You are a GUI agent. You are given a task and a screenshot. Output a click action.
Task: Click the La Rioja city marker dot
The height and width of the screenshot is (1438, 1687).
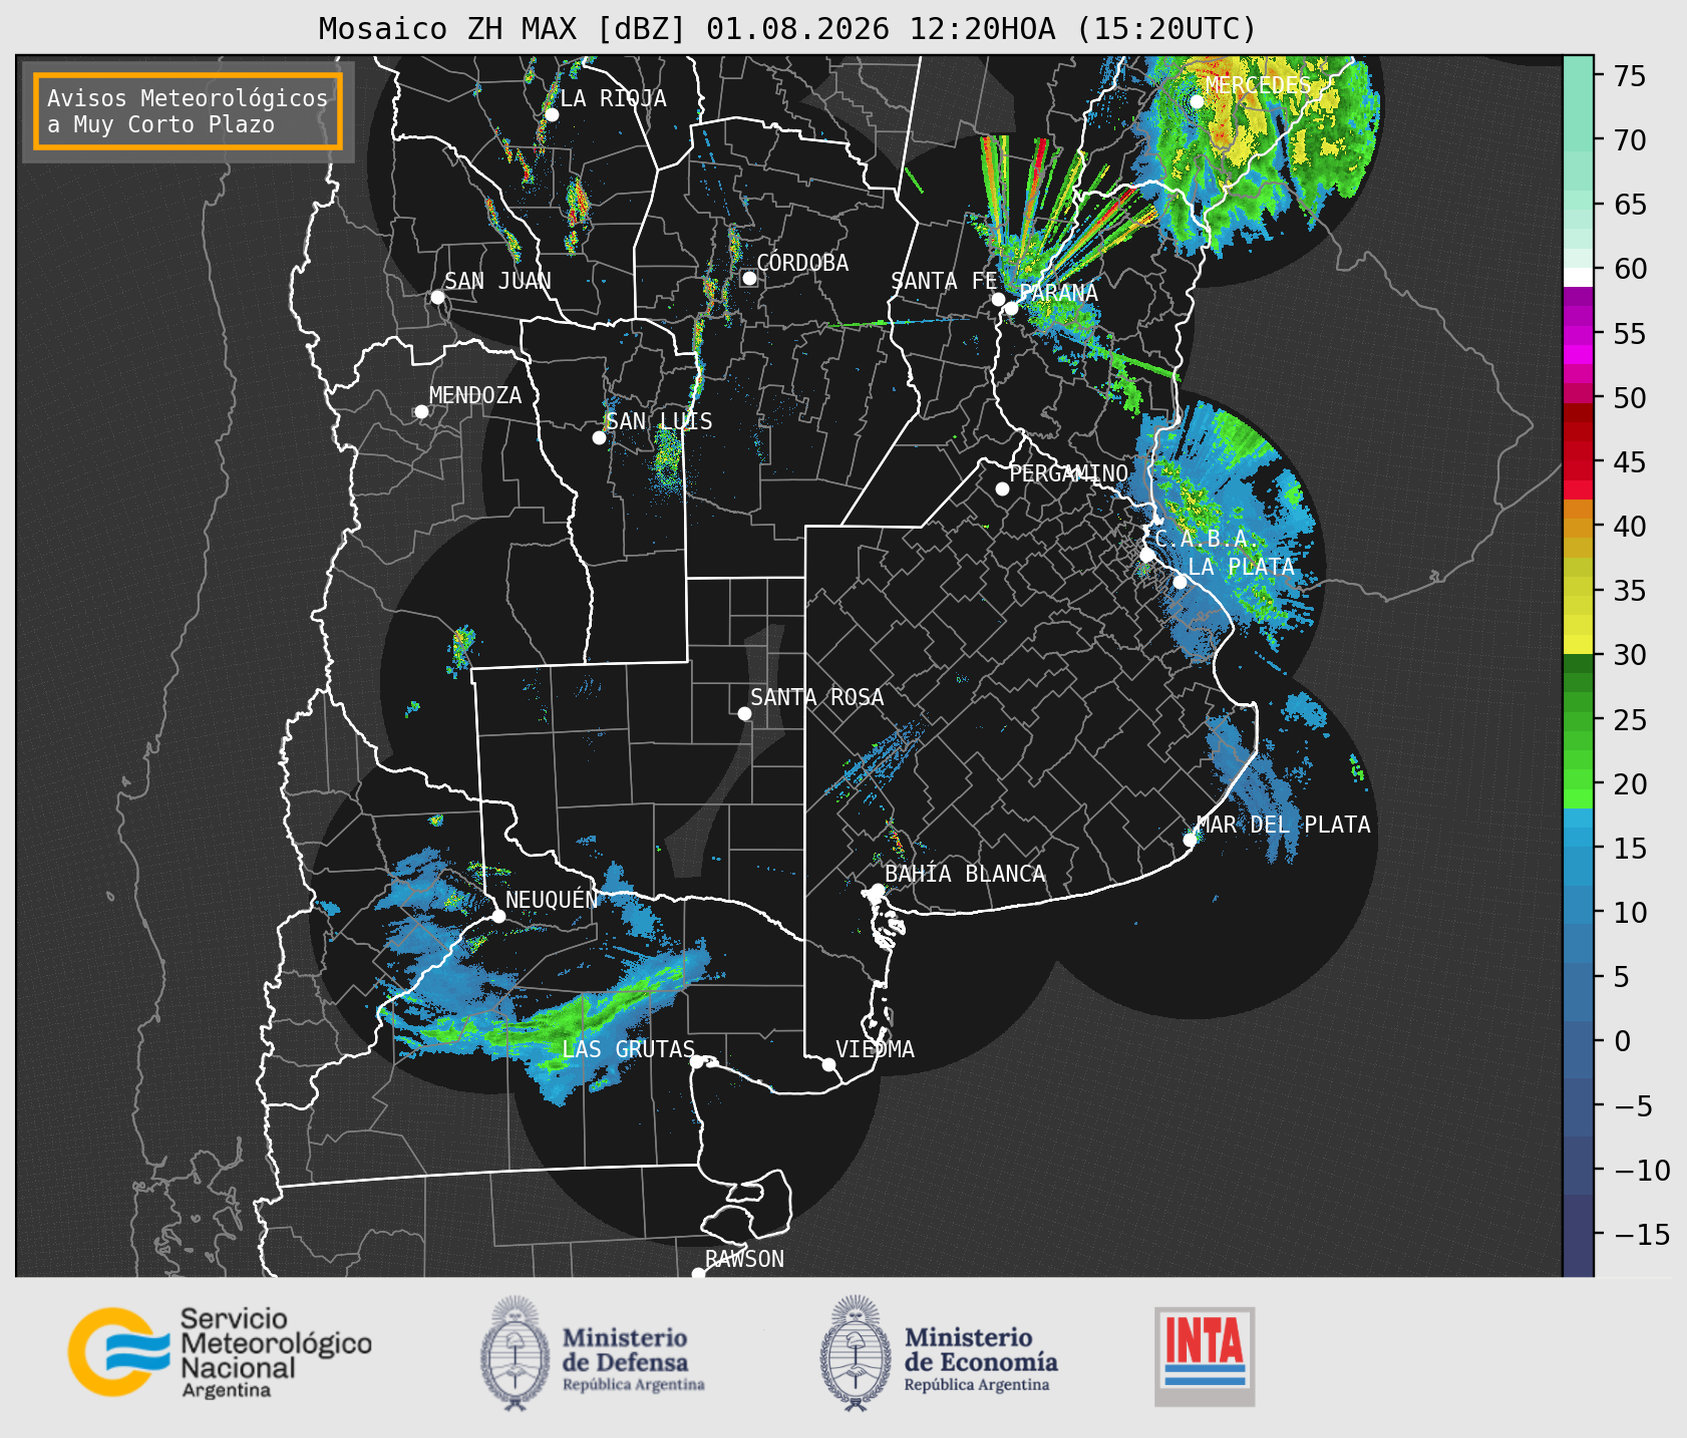point(551,115)
